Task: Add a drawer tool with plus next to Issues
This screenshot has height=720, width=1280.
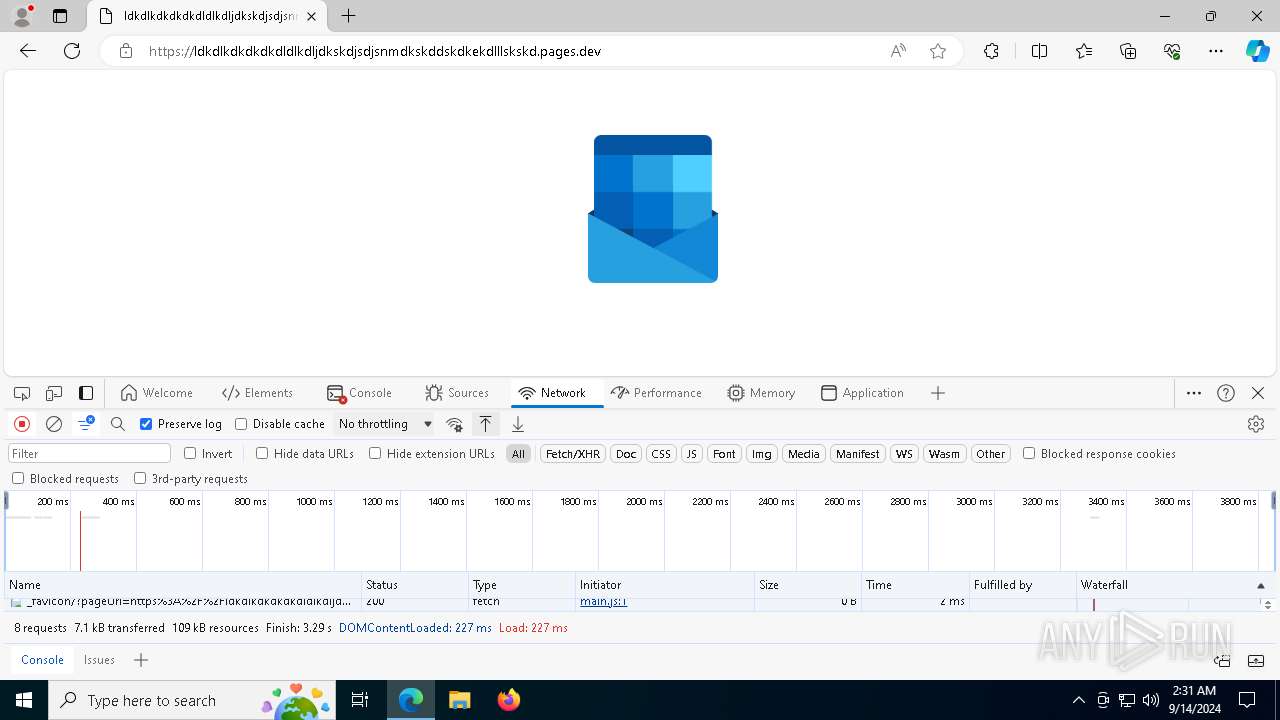Action: [141, 660]
